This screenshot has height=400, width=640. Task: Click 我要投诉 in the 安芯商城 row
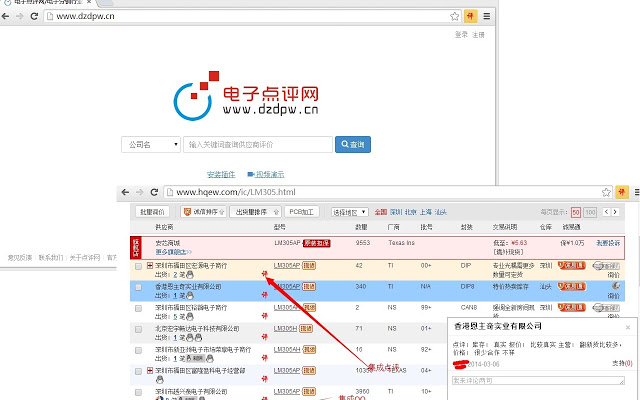tap(608, 243)
